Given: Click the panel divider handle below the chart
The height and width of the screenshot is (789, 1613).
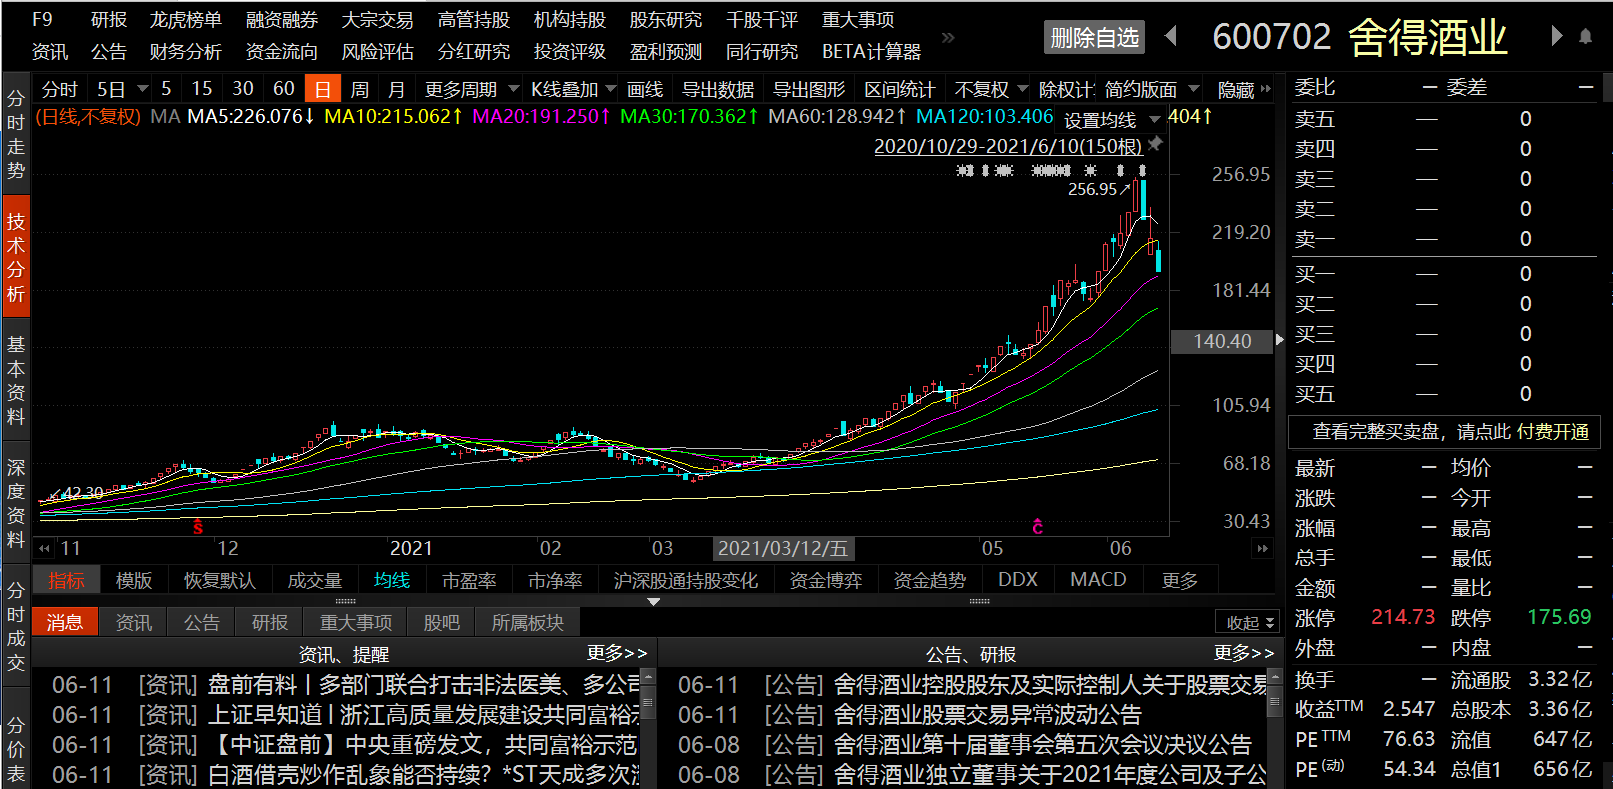Looking at the screenshot, I should 653,601.
